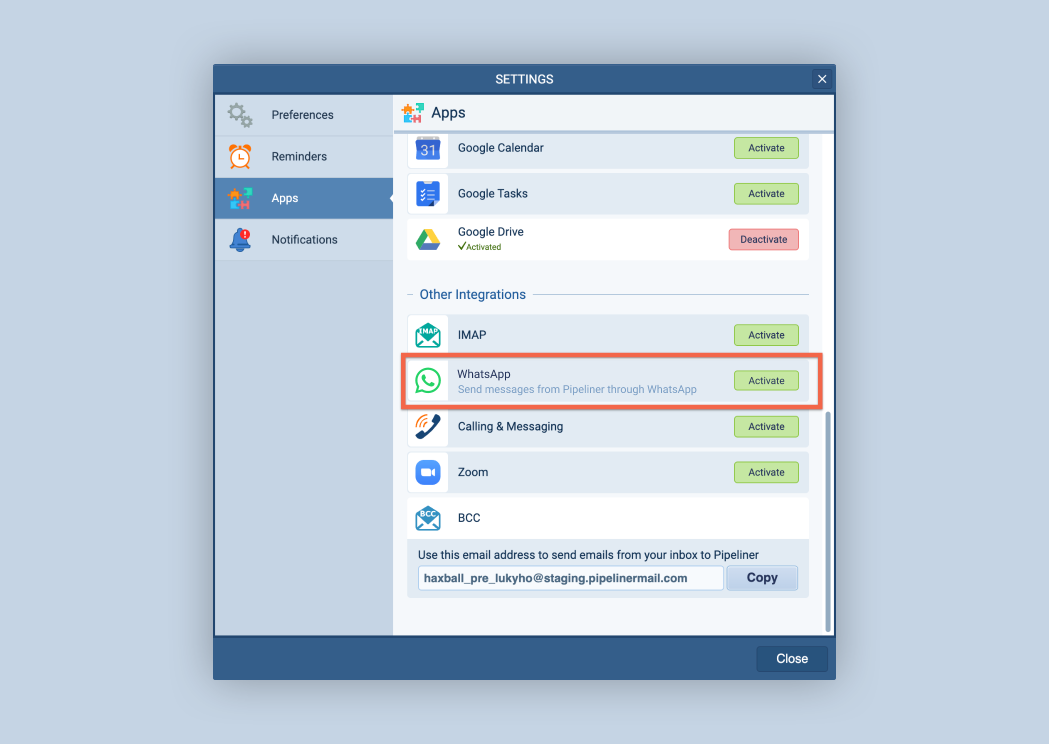Screen dimensions: 1049x744
Task: Click 'Send messages from Pipeliner through WhatsApp'
Action: (577, 389)
